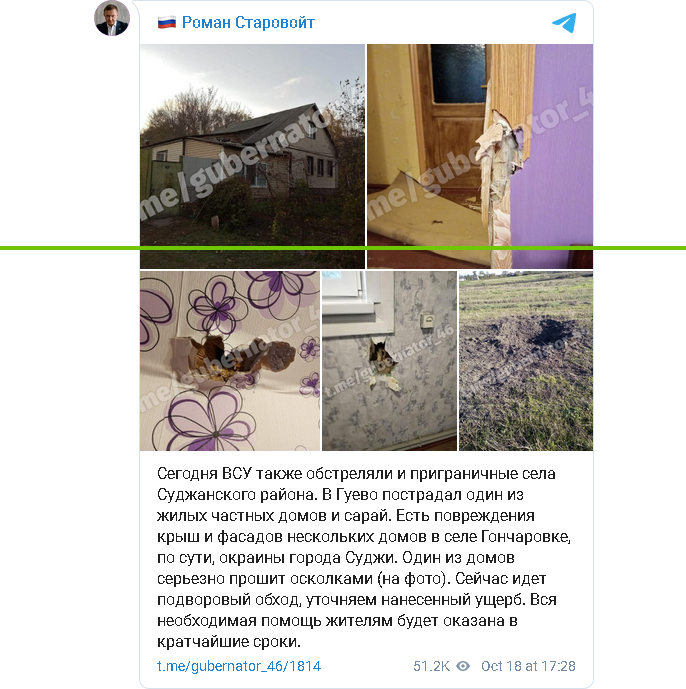Click the 51.2K view count
The image size is (686, 689).
(x=431, y=666)
